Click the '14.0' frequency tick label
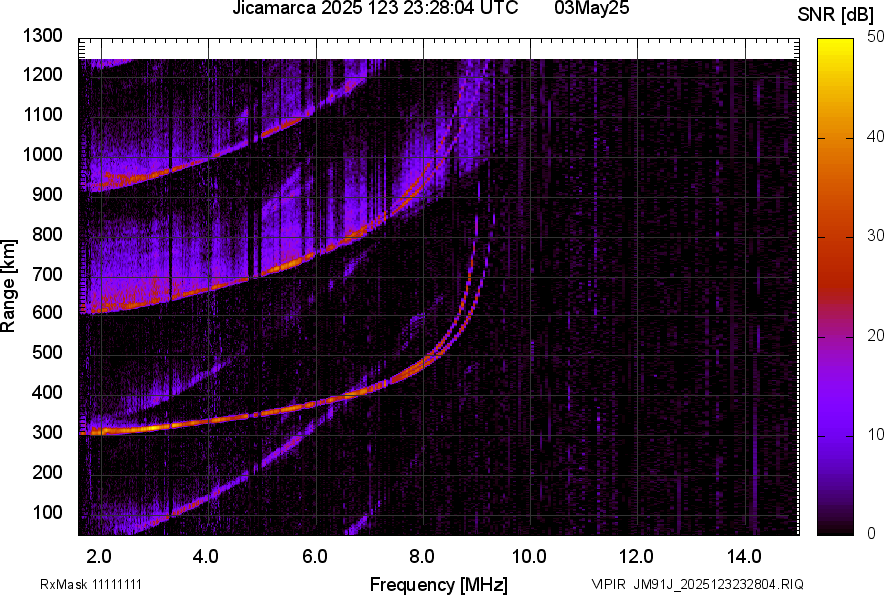884x595 pixels. pyautogui.click(x=744, y=557)
